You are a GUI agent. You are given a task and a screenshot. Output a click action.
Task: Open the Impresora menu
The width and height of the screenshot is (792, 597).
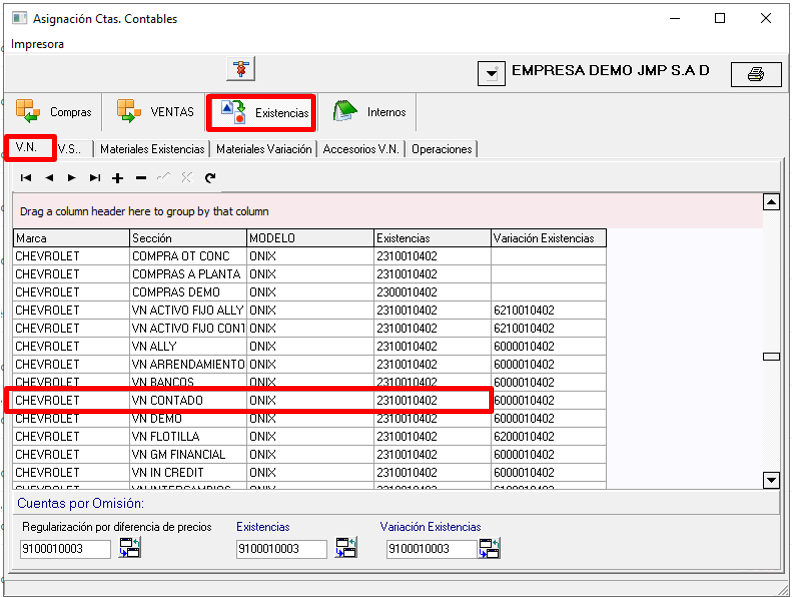(38, 44)
